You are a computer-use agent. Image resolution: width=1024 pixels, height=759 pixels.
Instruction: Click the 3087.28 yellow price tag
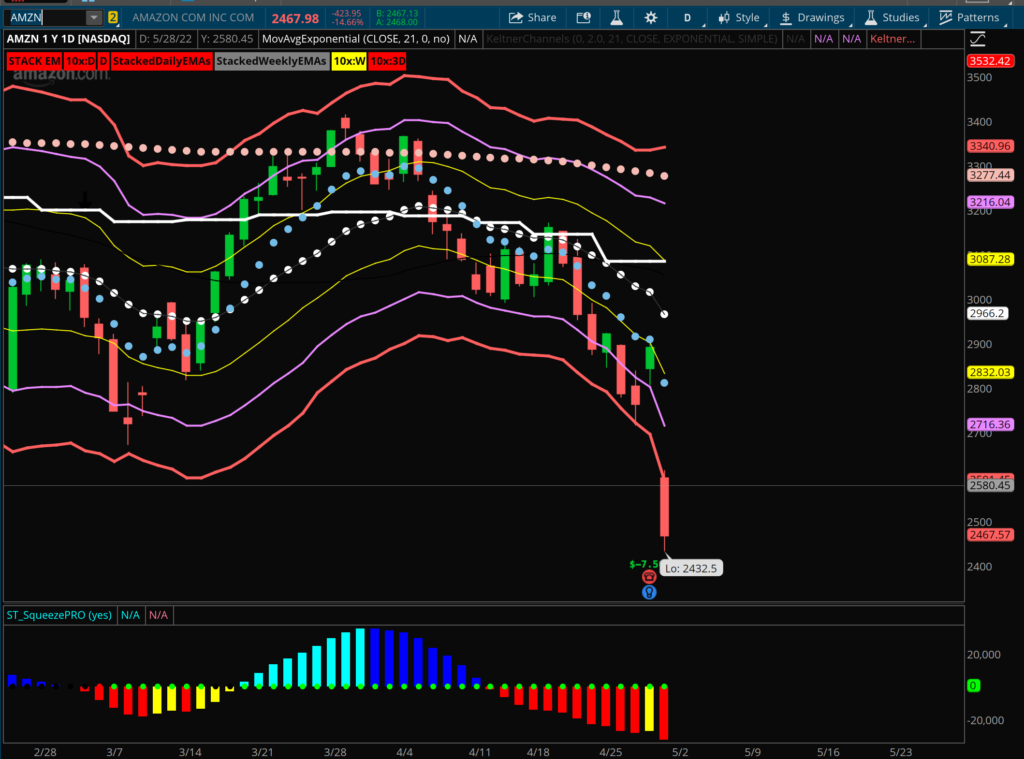tap(990, 259)
